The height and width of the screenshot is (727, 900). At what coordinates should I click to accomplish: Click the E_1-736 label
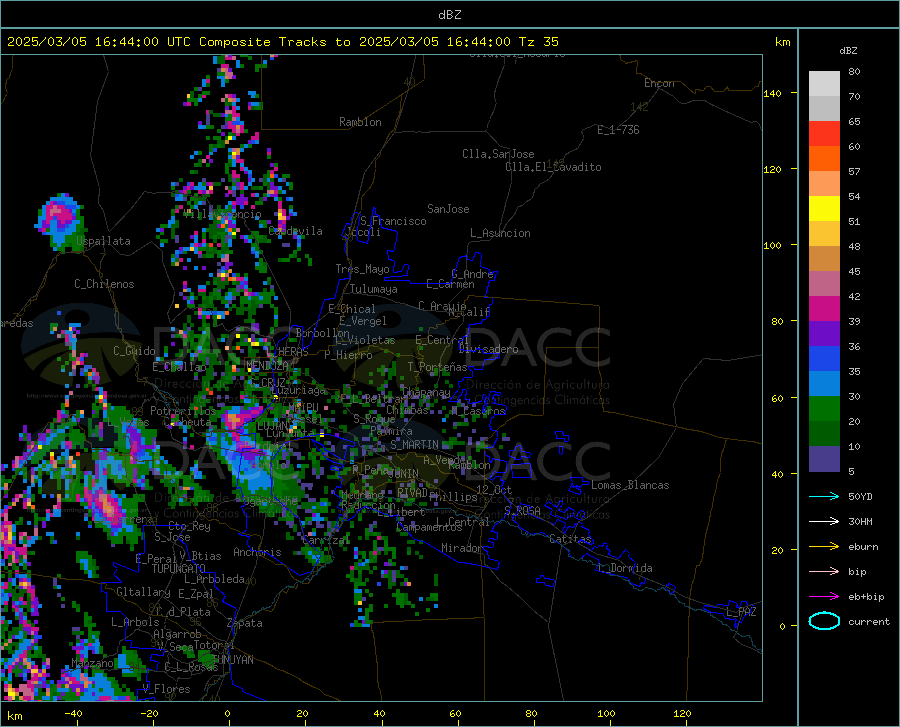click(x=618, y=130)
